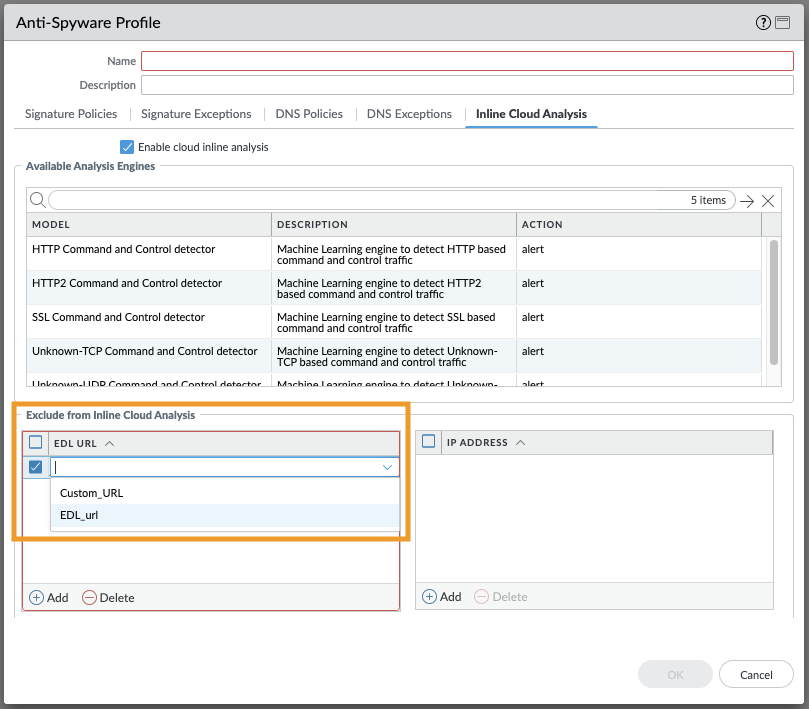Select Custom_URL from the dropdown list
The height and width of the screenshot is (709, 809).
point(92,493)
